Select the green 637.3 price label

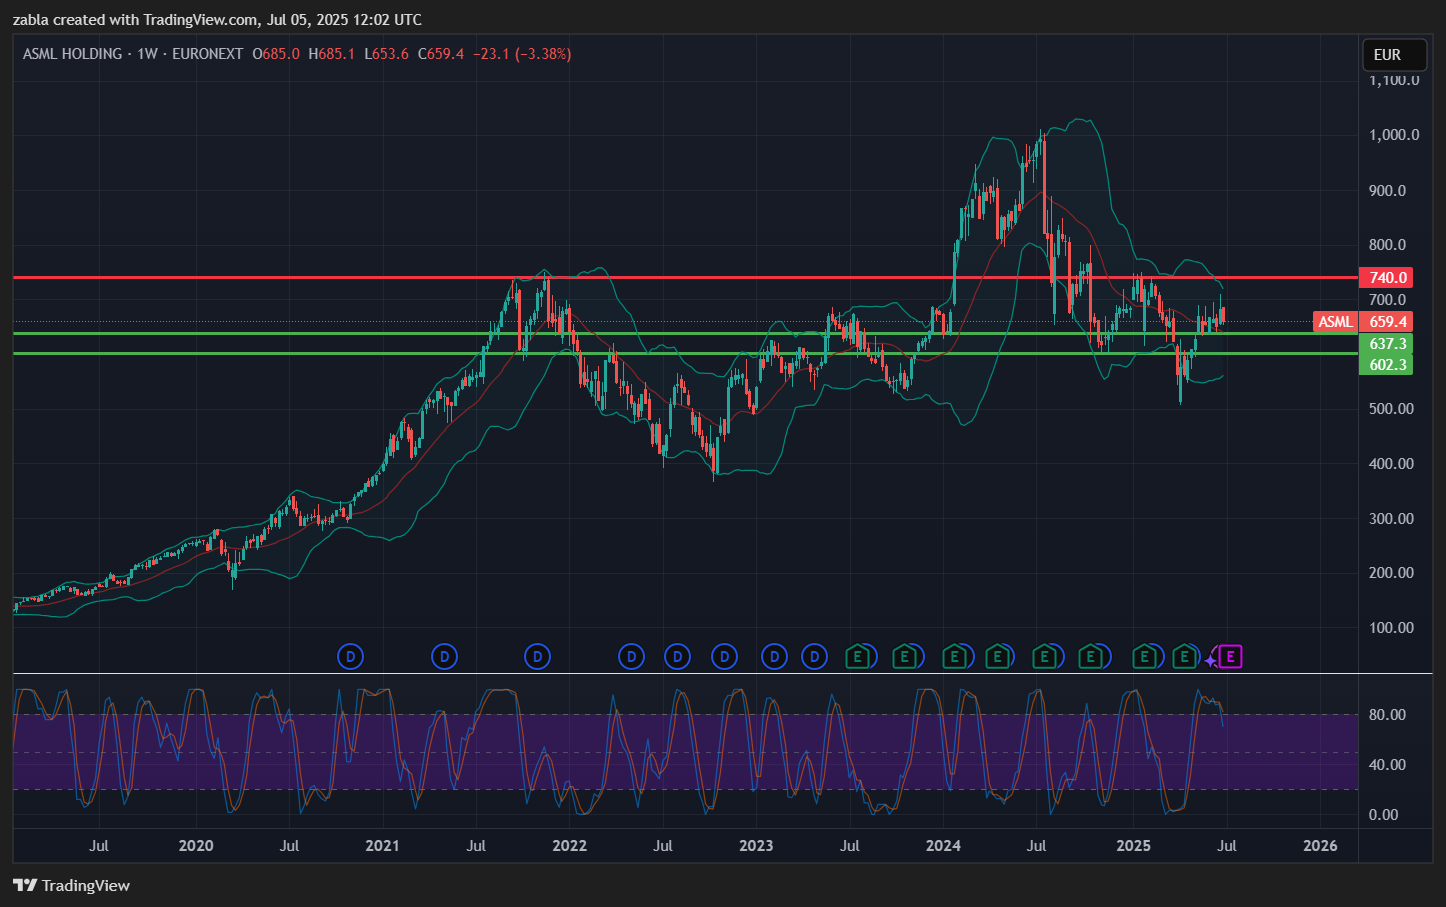1387,344
